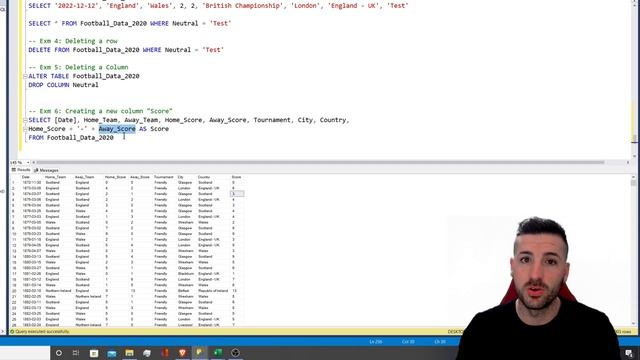Switch to the Results tab
The image size is (640, 360).
click(x=21, y=170)
